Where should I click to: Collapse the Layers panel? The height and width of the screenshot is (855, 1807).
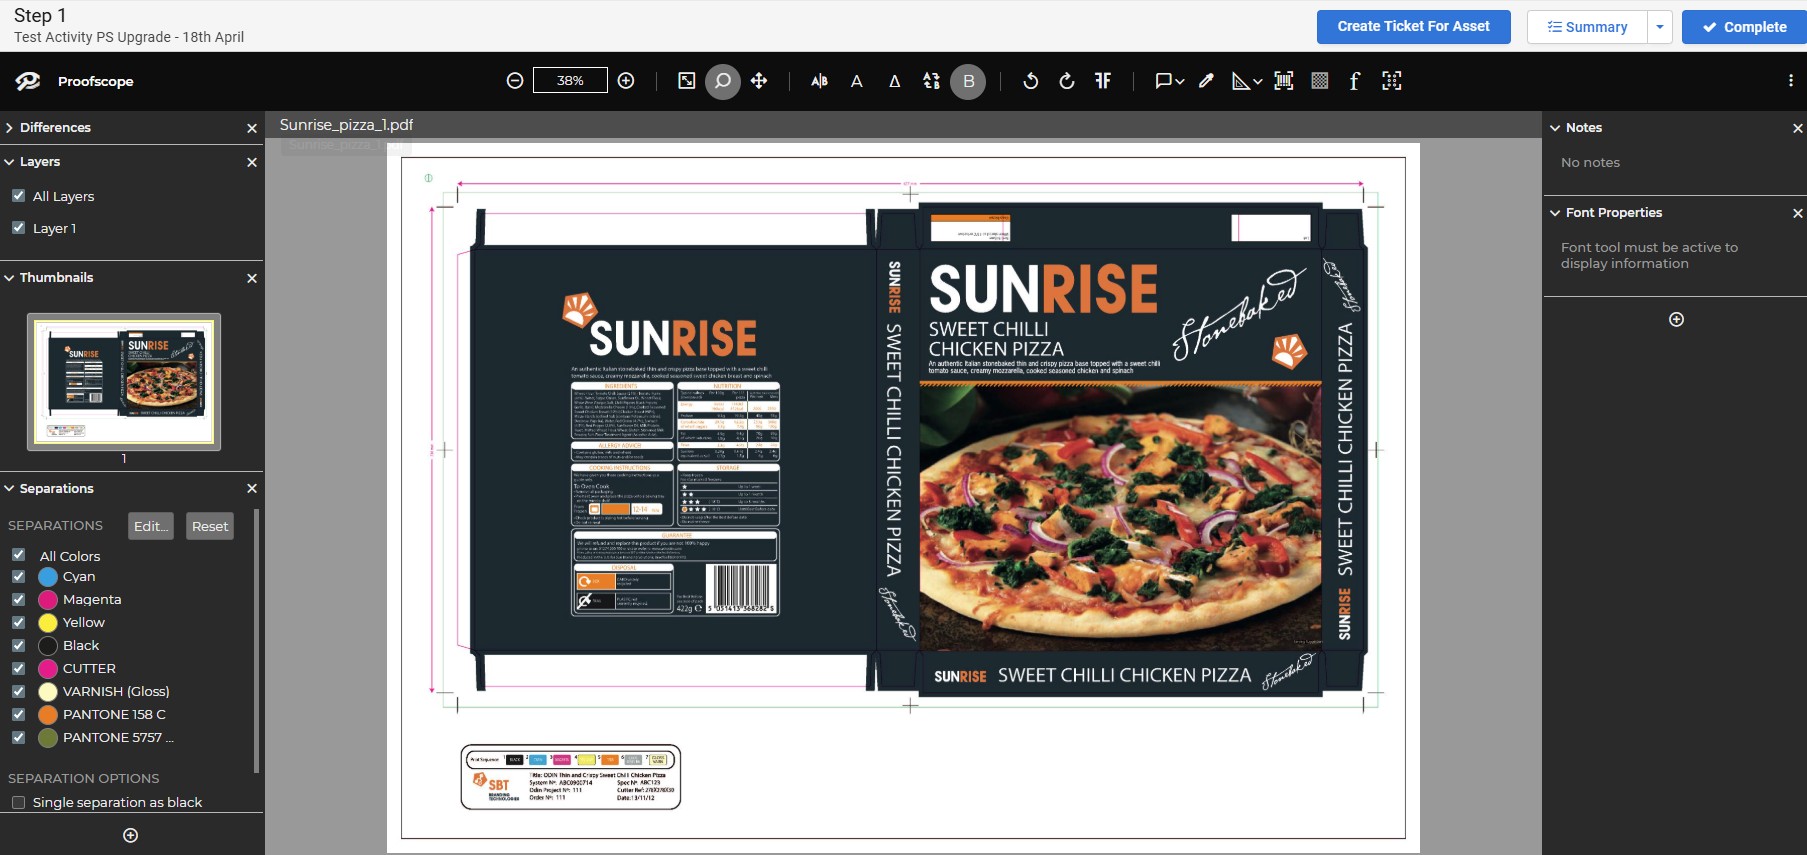coord(9,162)
